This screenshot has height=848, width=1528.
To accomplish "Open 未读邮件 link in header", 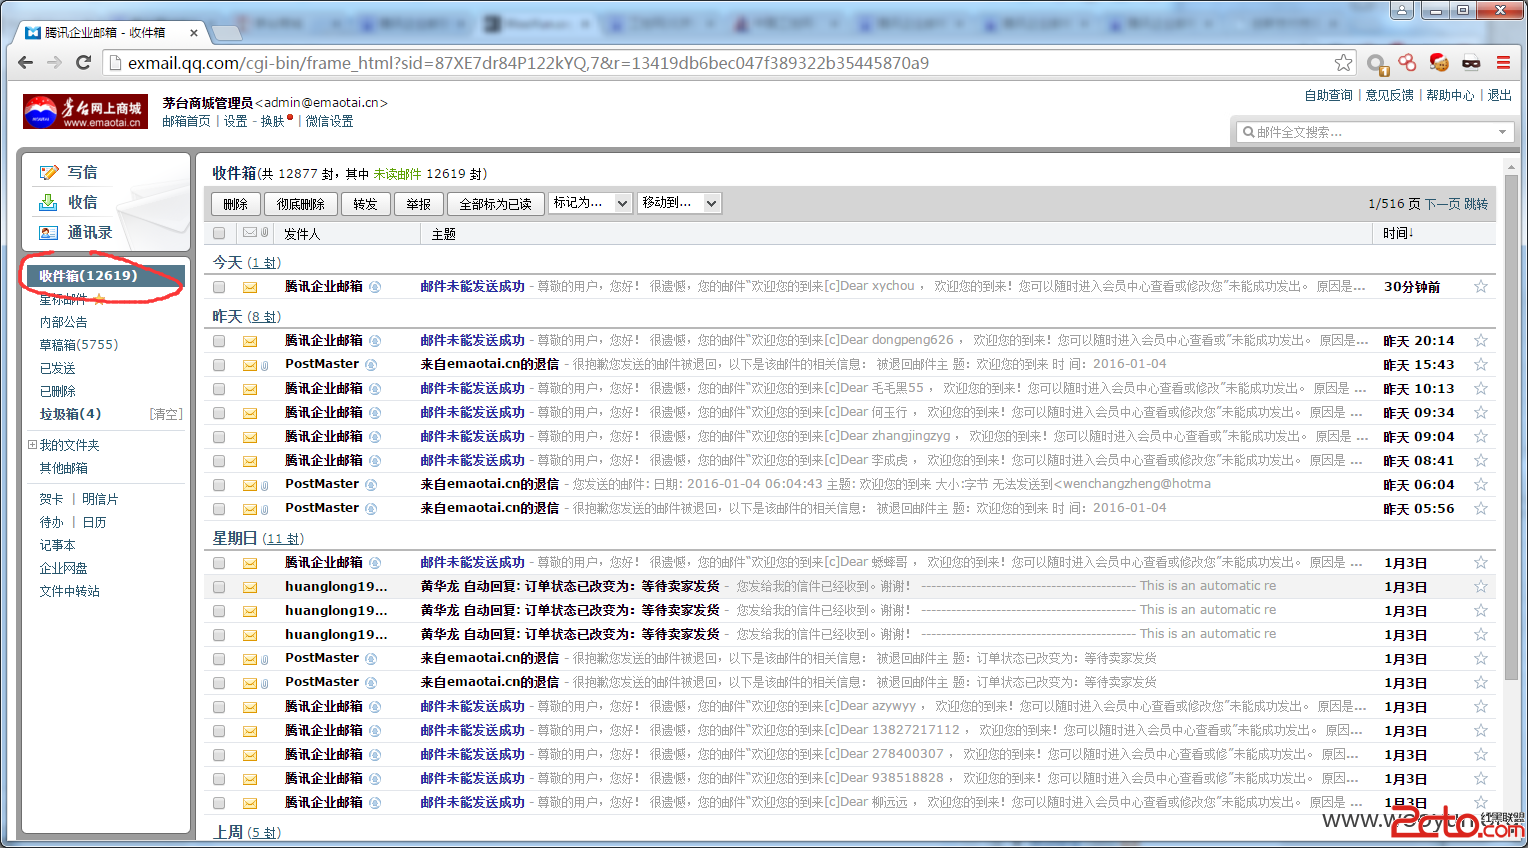I will pyautogui.click(x=398, y=174).
